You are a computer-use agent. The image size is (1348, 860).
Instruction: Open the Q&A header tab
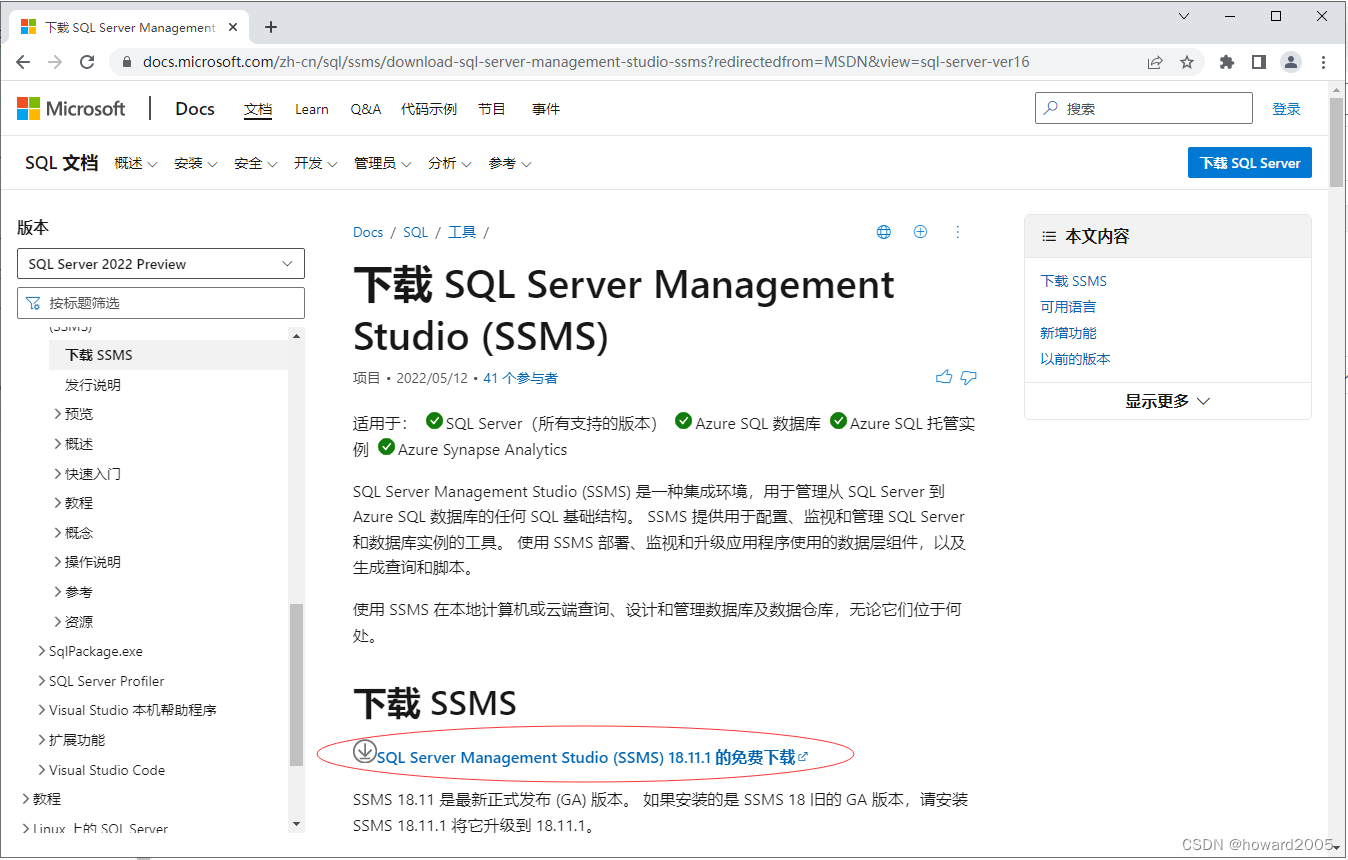point(366,109)
